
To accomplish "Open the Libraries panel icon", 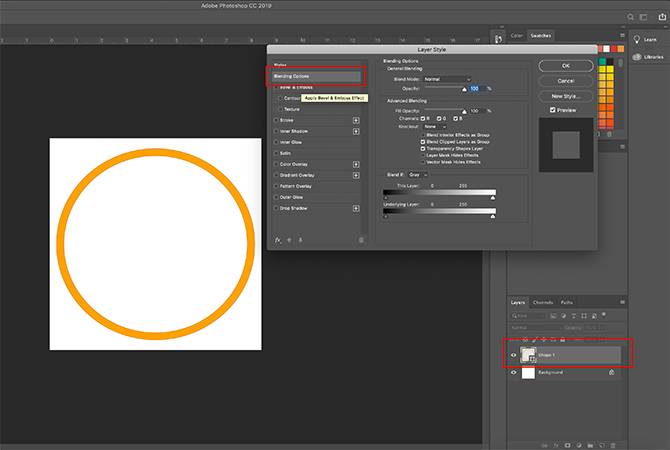I will tap(637, 57).
